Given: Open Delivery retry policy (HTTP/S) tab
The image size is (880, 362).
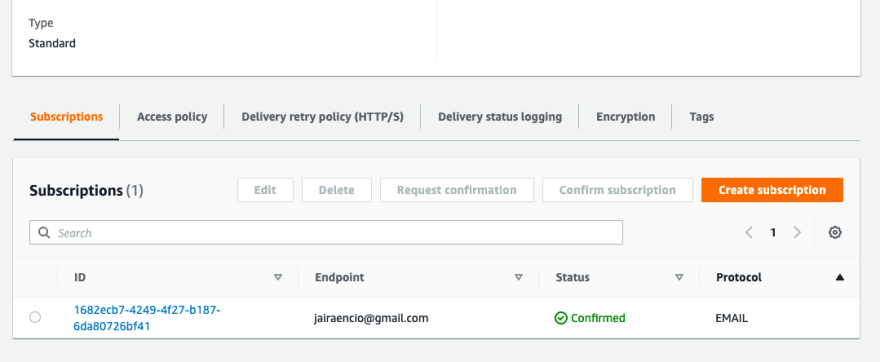Looking at the screenshot, I should tap(322, 117).
